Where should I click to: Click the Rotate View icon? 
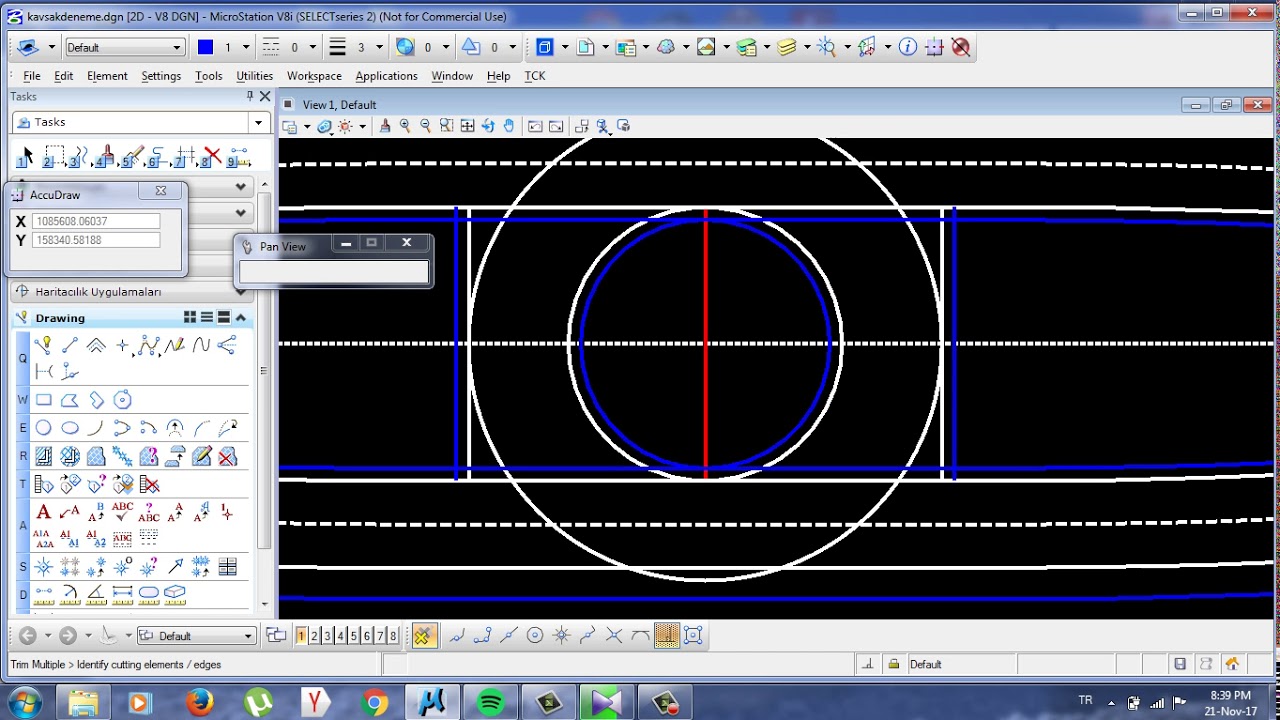pos(488,126)
